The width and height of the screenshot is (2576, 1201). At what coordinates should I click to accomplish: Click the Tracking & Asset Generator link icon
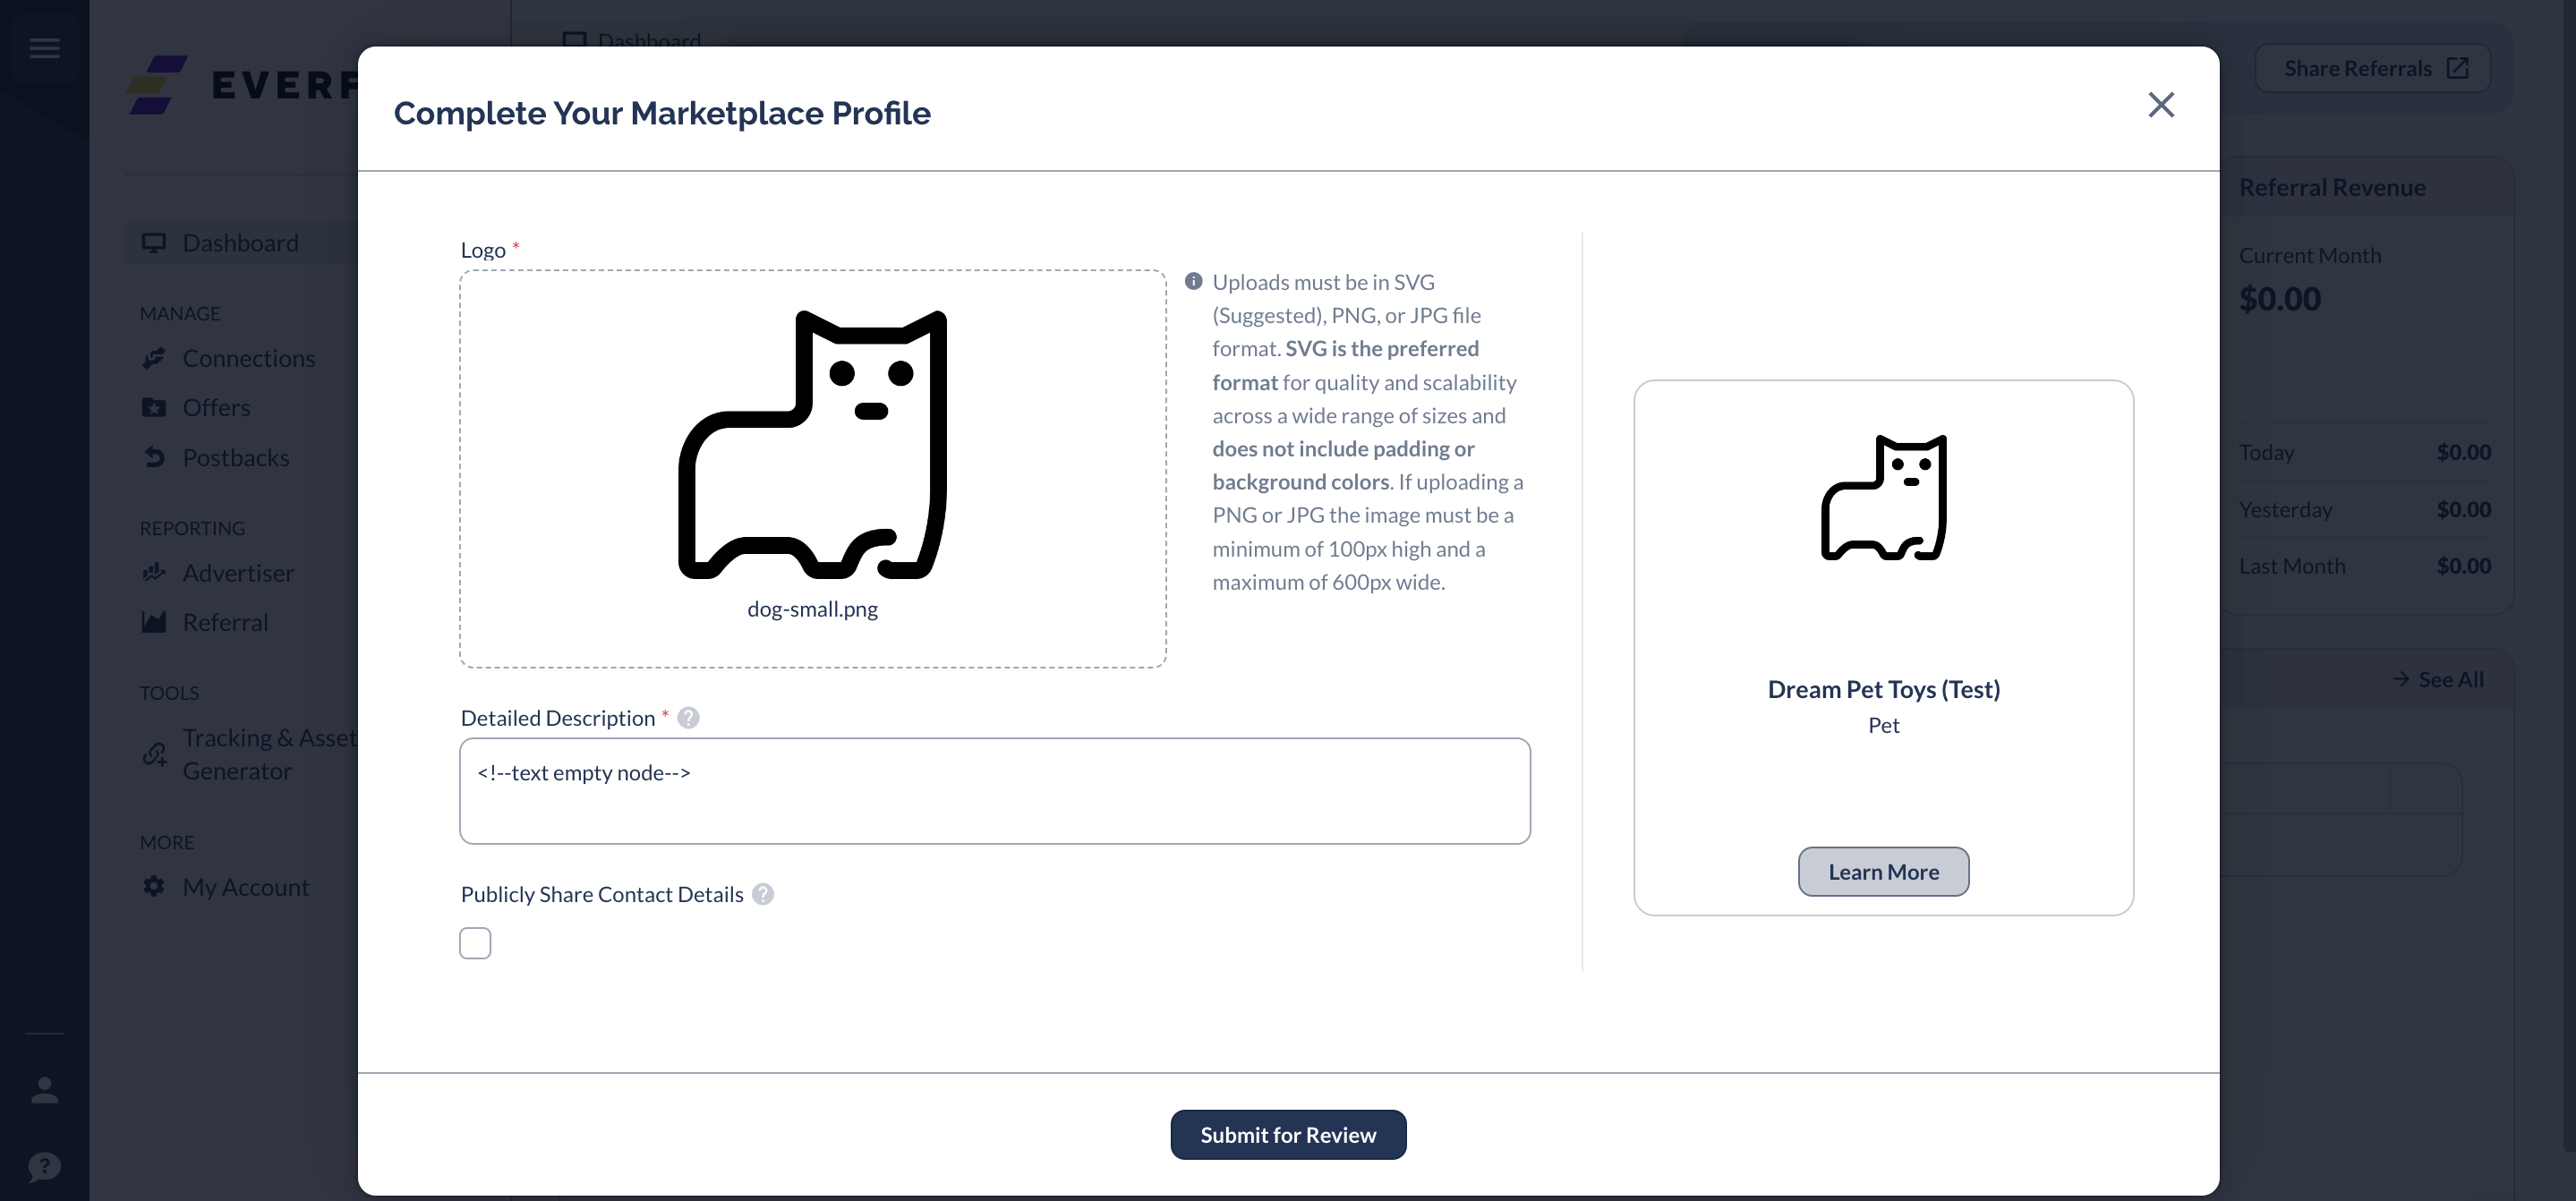coord(154,754)
